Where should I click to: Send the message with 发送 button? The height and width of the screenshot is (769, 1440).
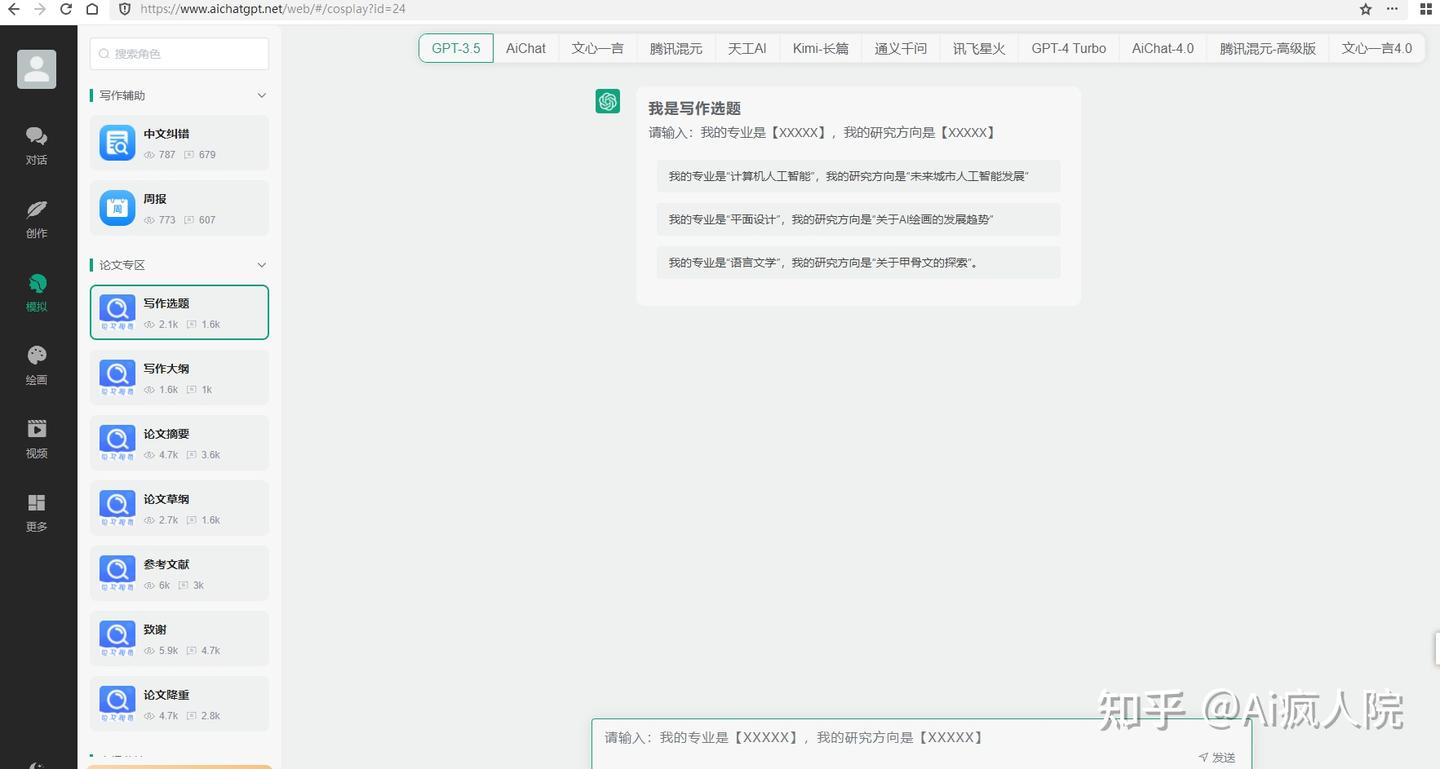[1217, 758]
